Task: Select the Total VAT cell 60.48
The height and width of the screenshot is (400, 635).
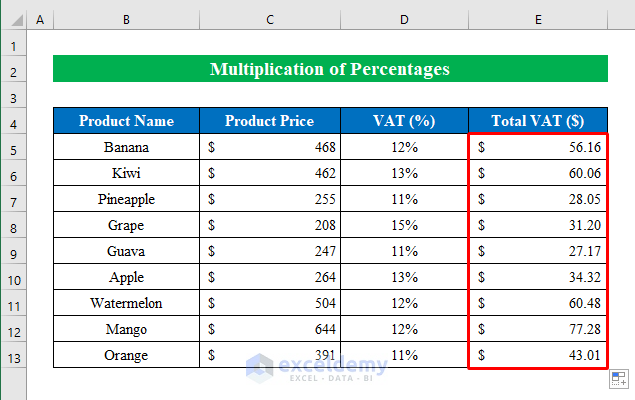Action: coord(538,303)
